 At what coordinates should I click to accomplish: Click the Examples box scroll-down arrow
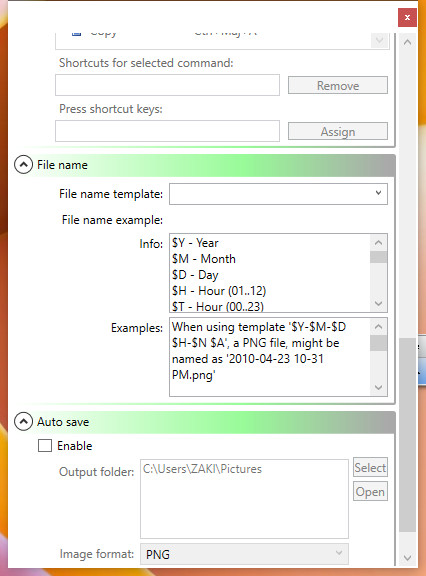[378, 387]
